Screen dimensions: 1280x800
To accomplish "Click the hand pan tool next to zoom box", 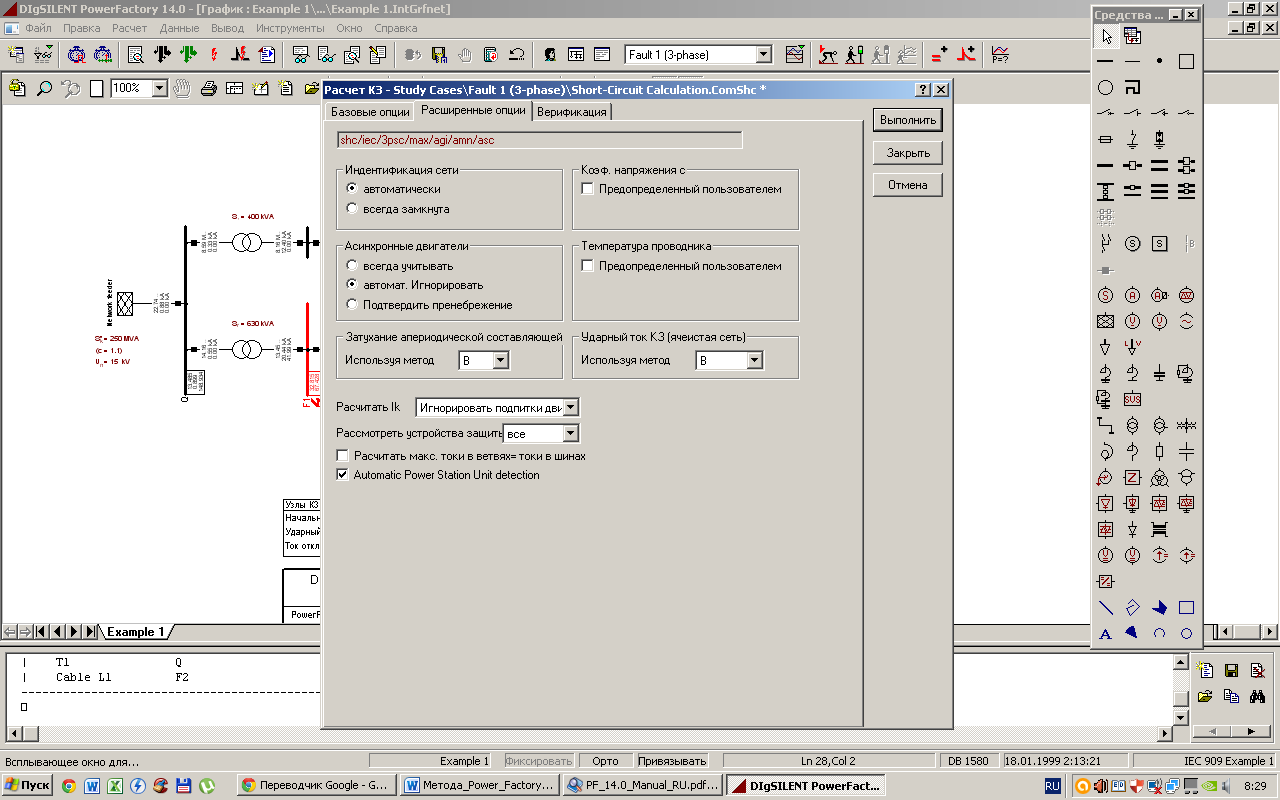I will point(183,88).
